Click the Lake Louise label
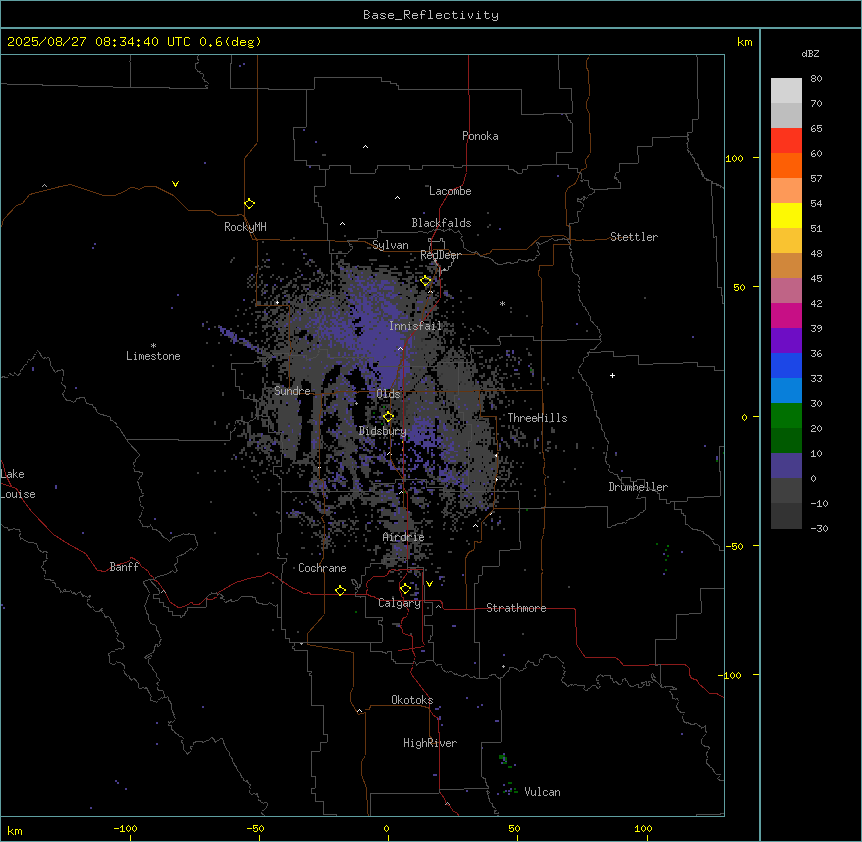Viewport: 862px width, 842px height. (18, 484)
